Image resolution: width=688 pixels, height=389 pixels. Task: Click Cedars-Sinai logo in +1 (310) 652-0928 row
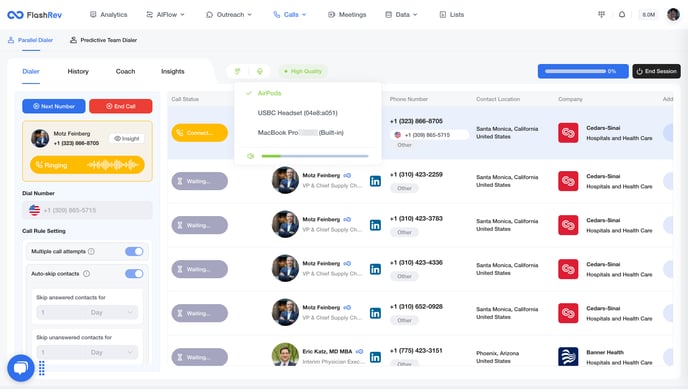coord(568,313)
